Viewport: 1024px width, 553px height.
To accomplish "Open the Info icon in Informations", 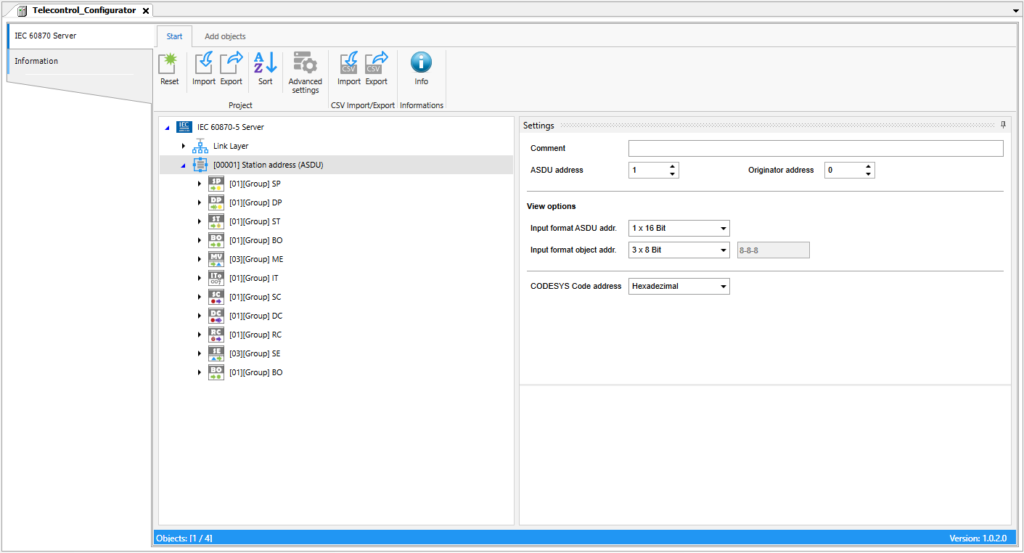I will pyautogui.click(x=421, y=64).
